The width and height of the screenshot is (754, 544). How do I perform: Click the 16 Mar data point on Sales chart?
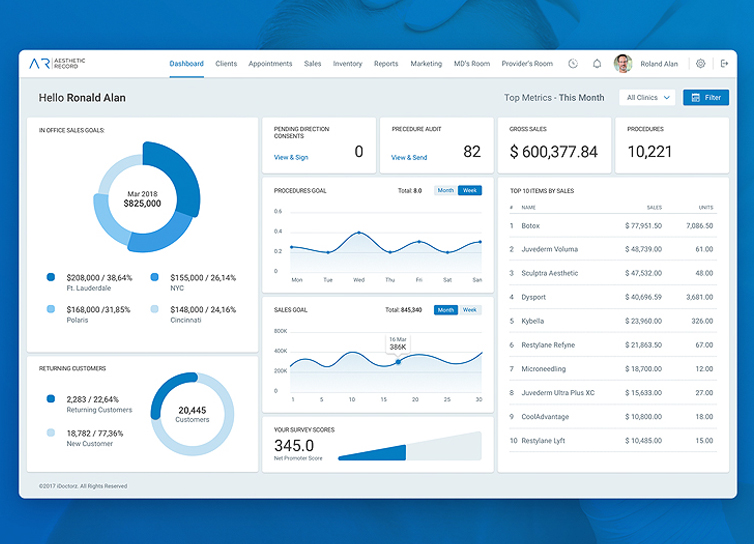pyautogui.click(x=398, y=362)
